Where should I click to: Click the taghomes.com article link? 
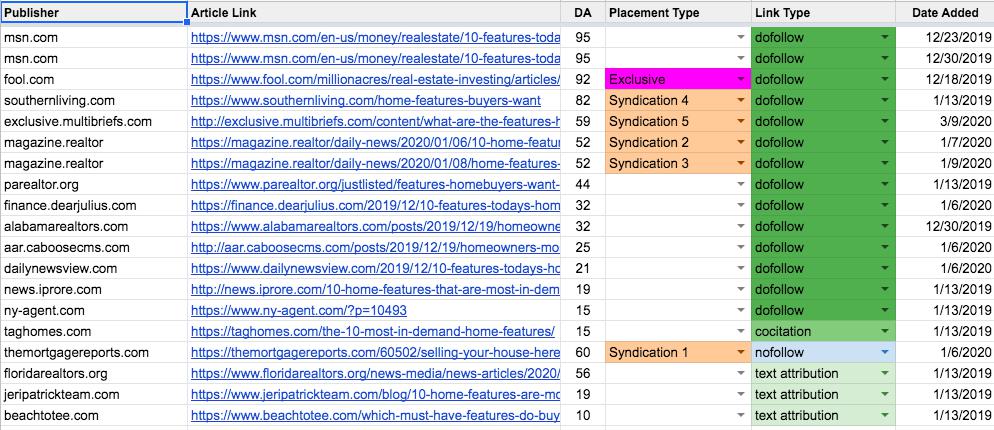(x=372, y=331)
